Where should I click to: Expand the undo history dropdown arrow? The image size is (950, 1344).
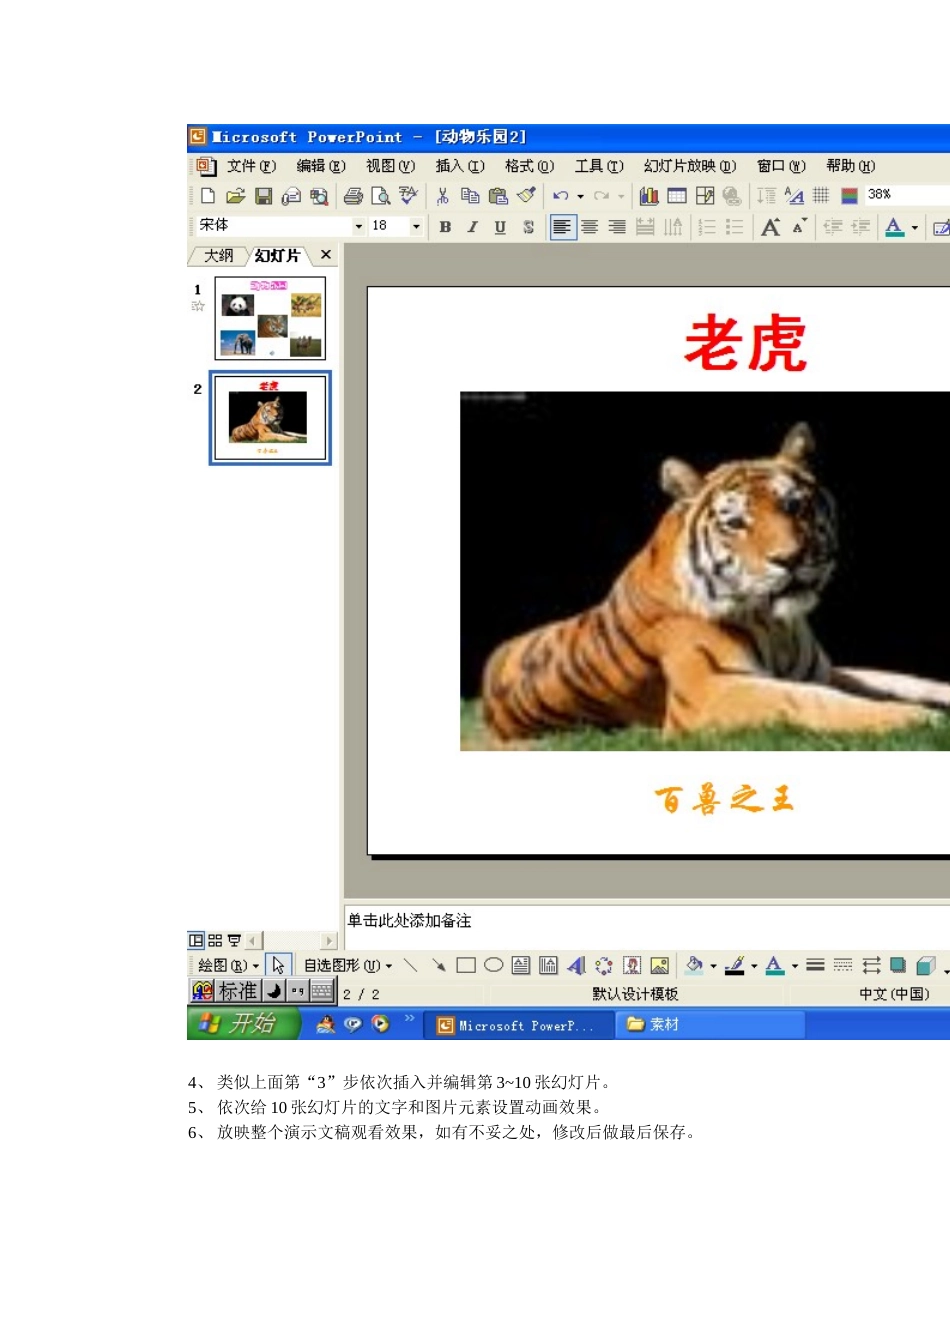[580, 197]
